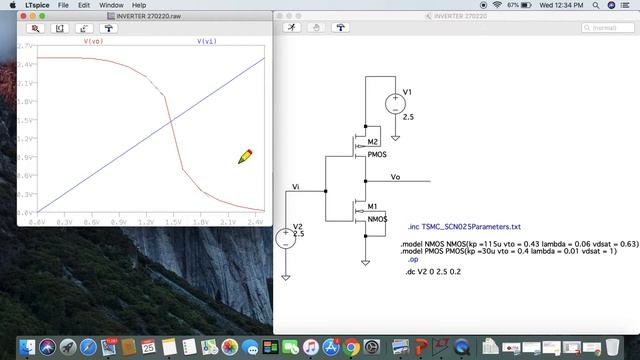
Task: Open Siri from the Dock
Action: tap(48, 347)
